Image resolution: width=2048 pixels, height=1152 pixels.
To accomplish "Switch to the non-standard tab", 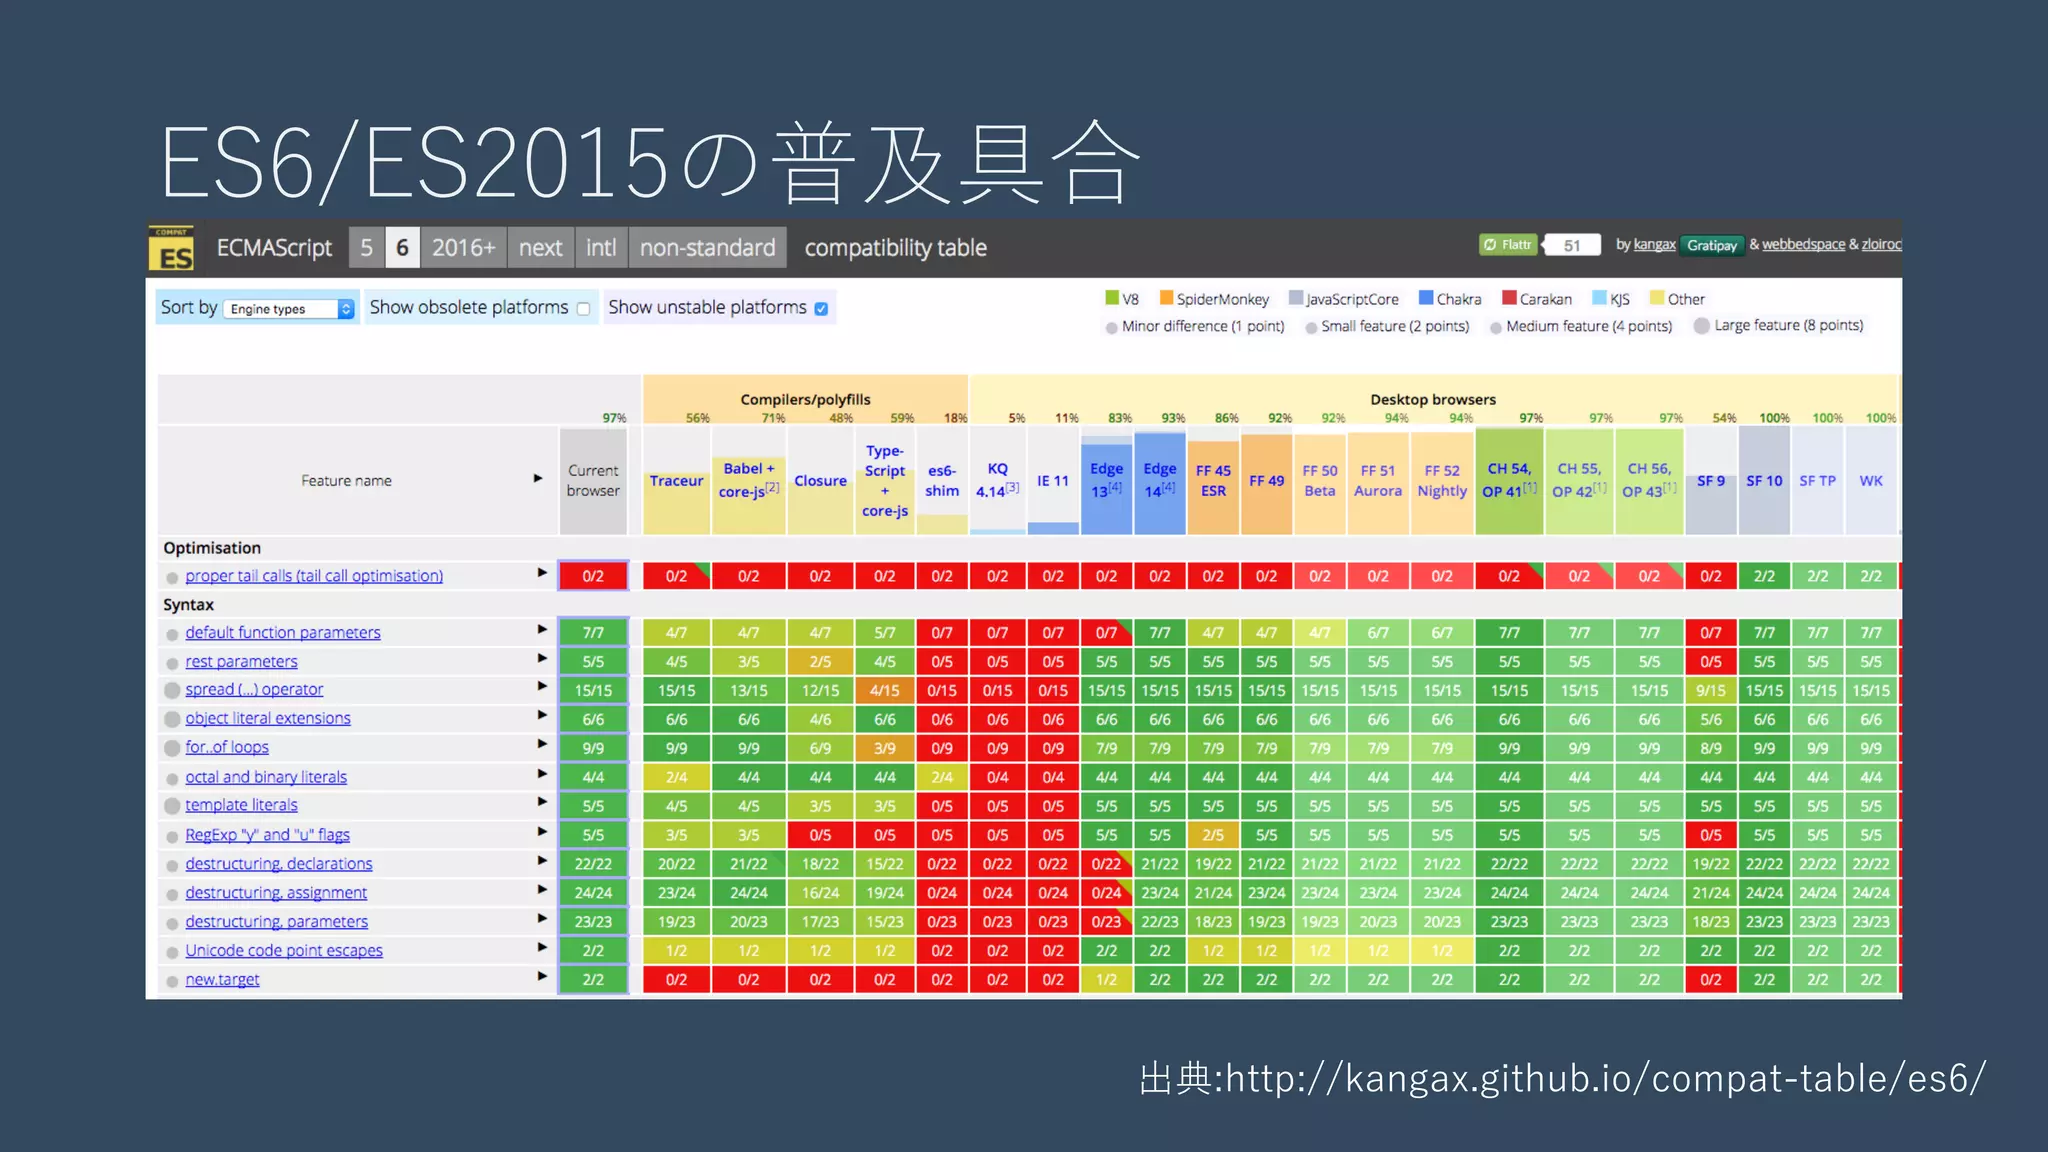I will (707, 247).
